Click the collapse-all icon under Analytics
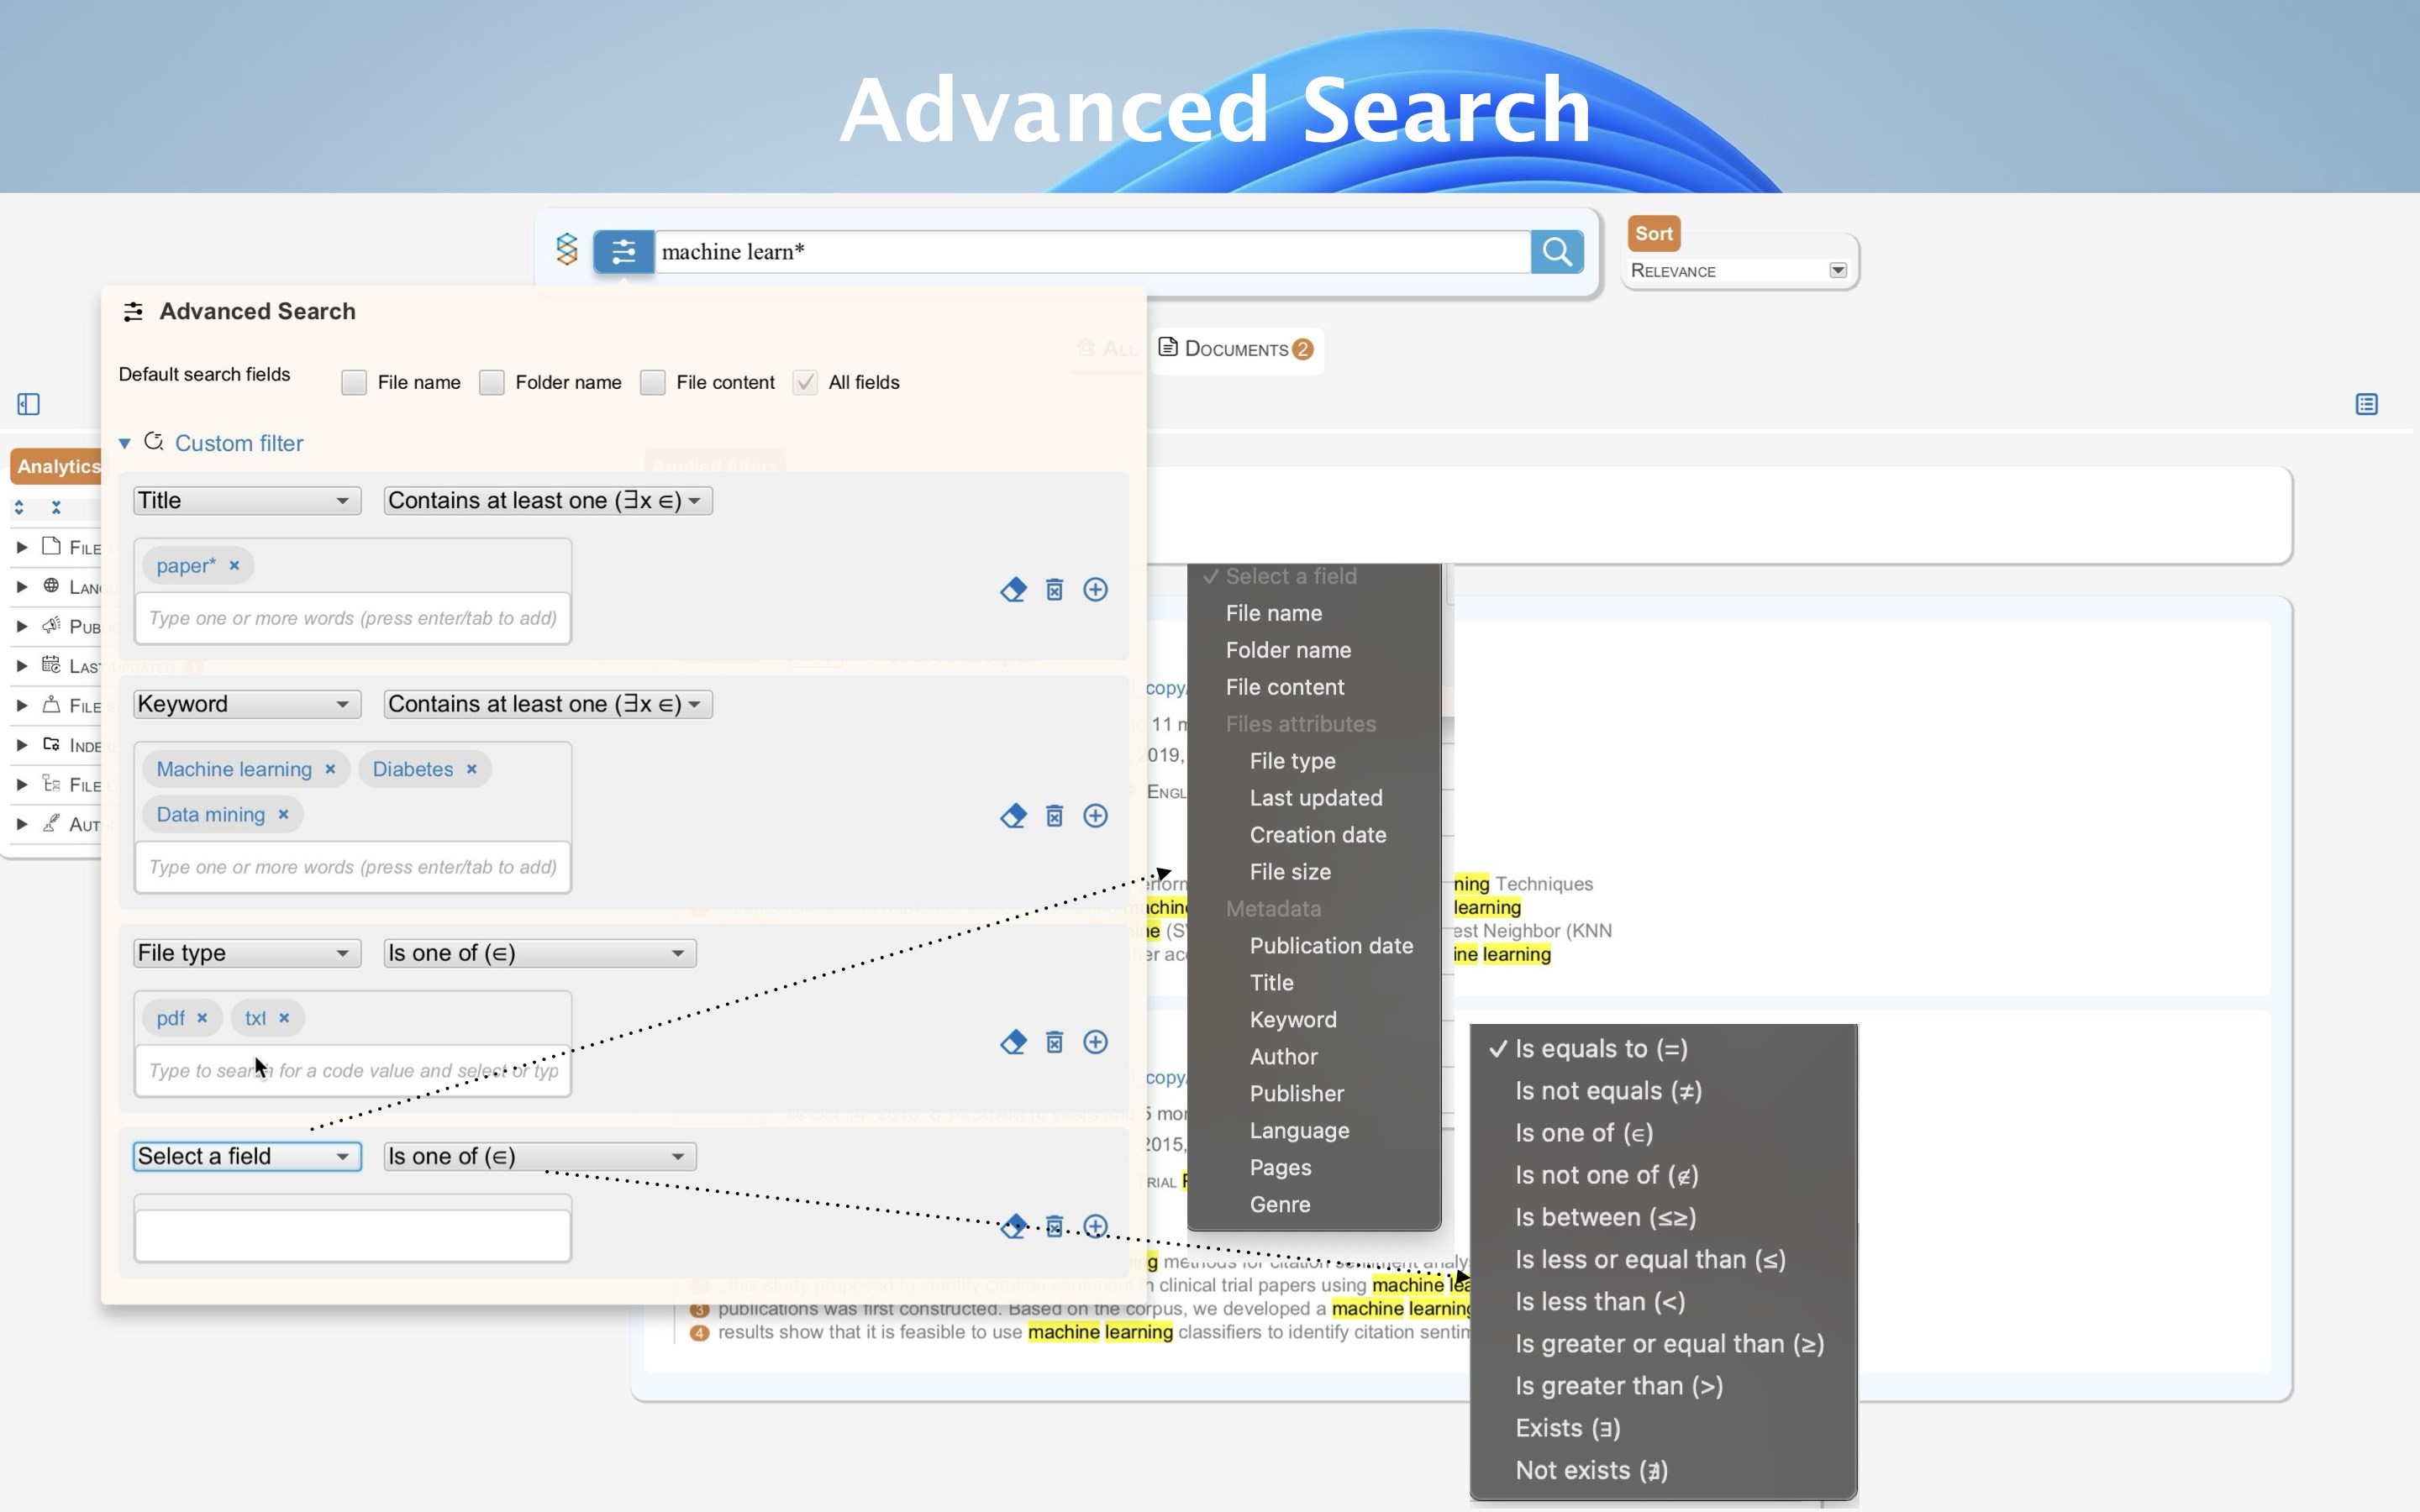This screenshot has width=2420, height=1512. pyautogui.click(x=56, y=508)
